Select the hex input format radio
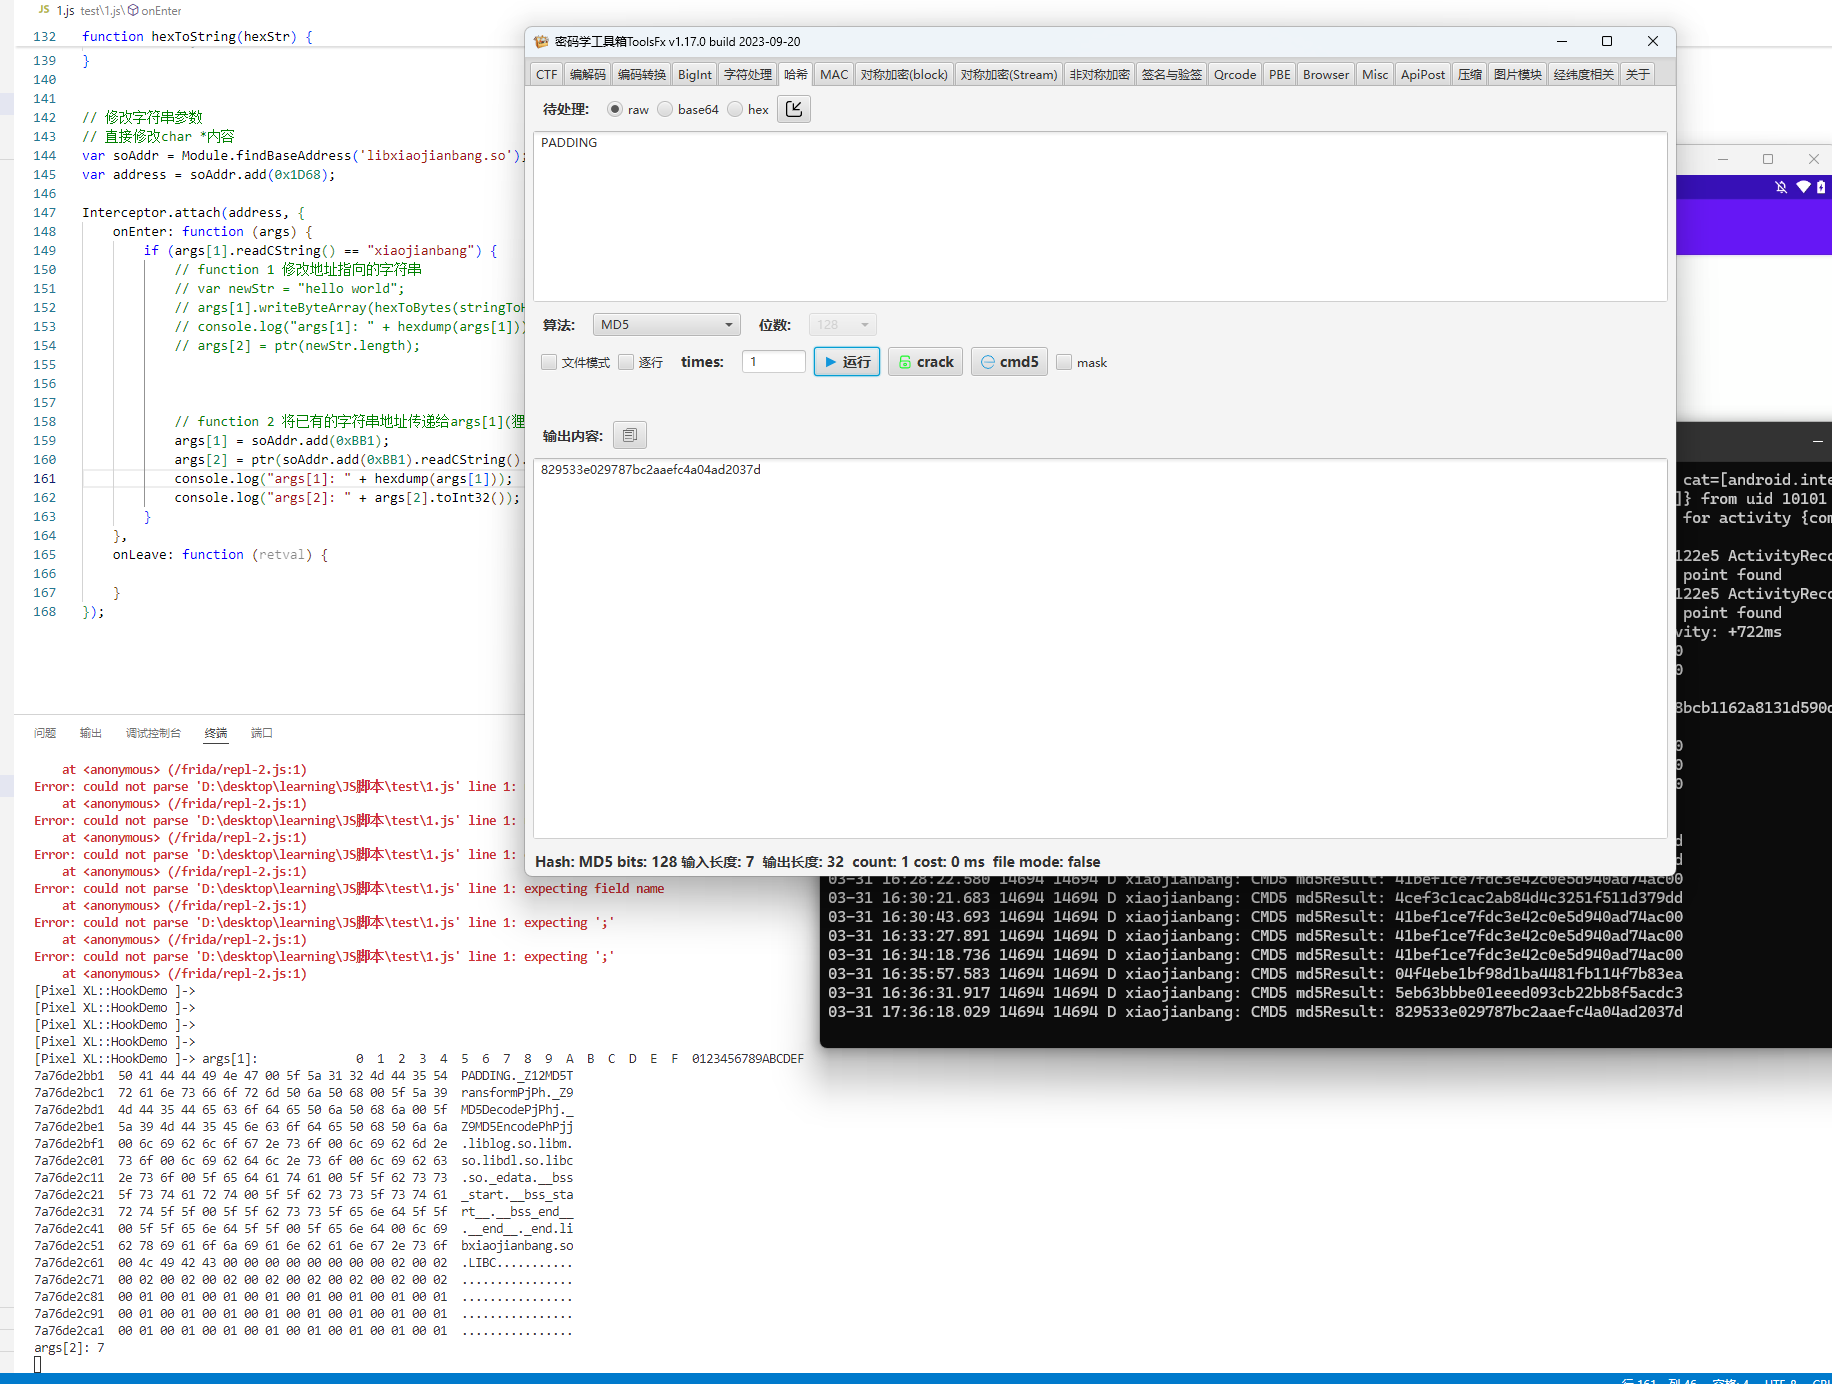1832x1384 pixels. [736, 110]
